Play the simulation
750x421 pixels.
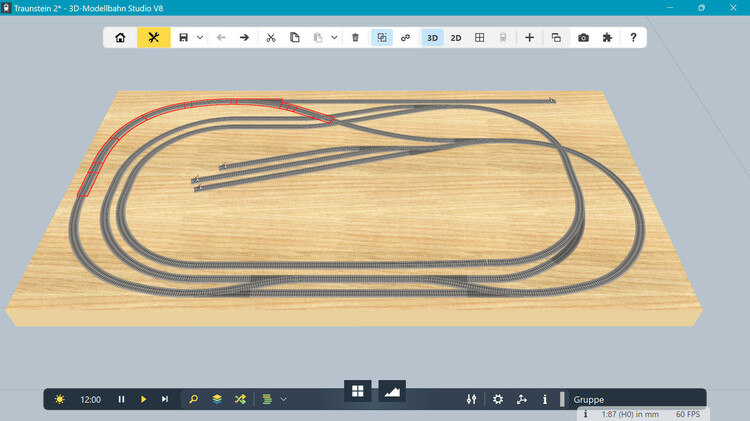(x=143, y=399)
